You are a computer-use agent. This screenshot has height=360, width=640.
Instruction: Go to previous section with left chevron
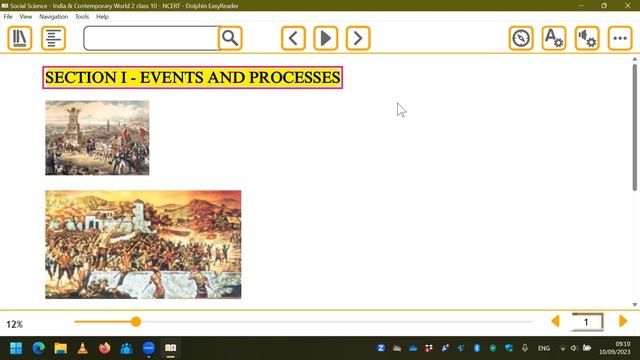(x=293, y=38)
